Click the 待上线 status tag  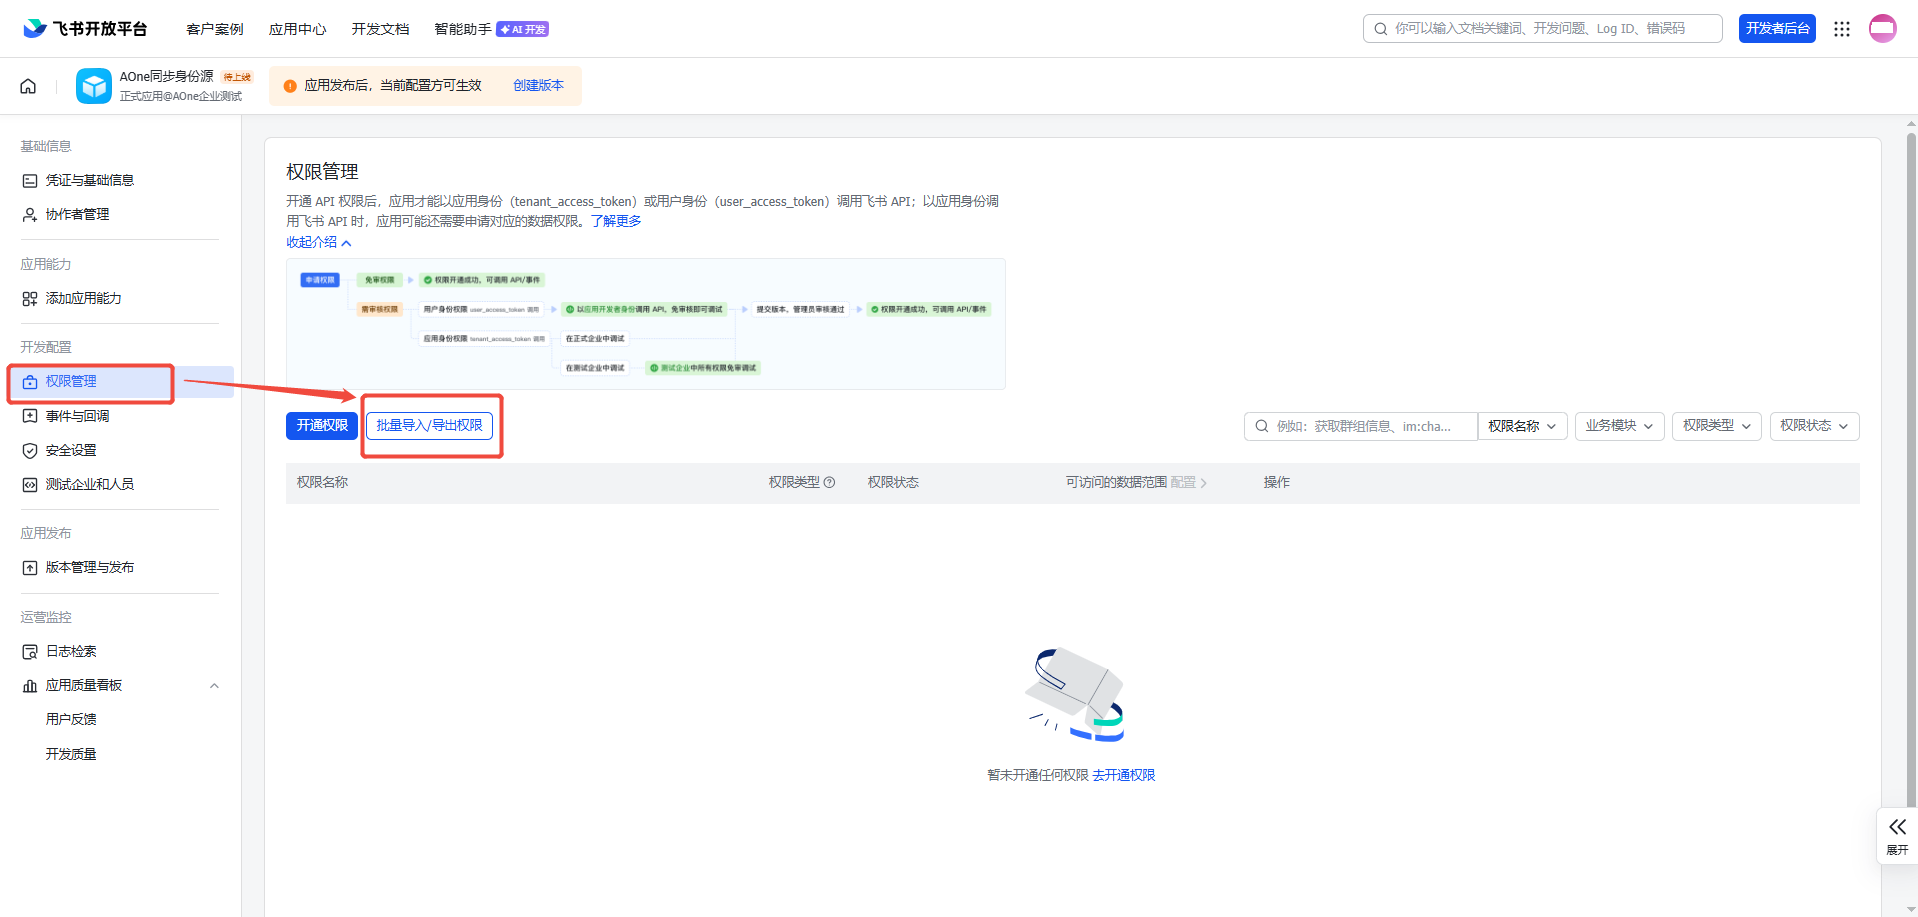pyautogui.click(x=237, y=77)
